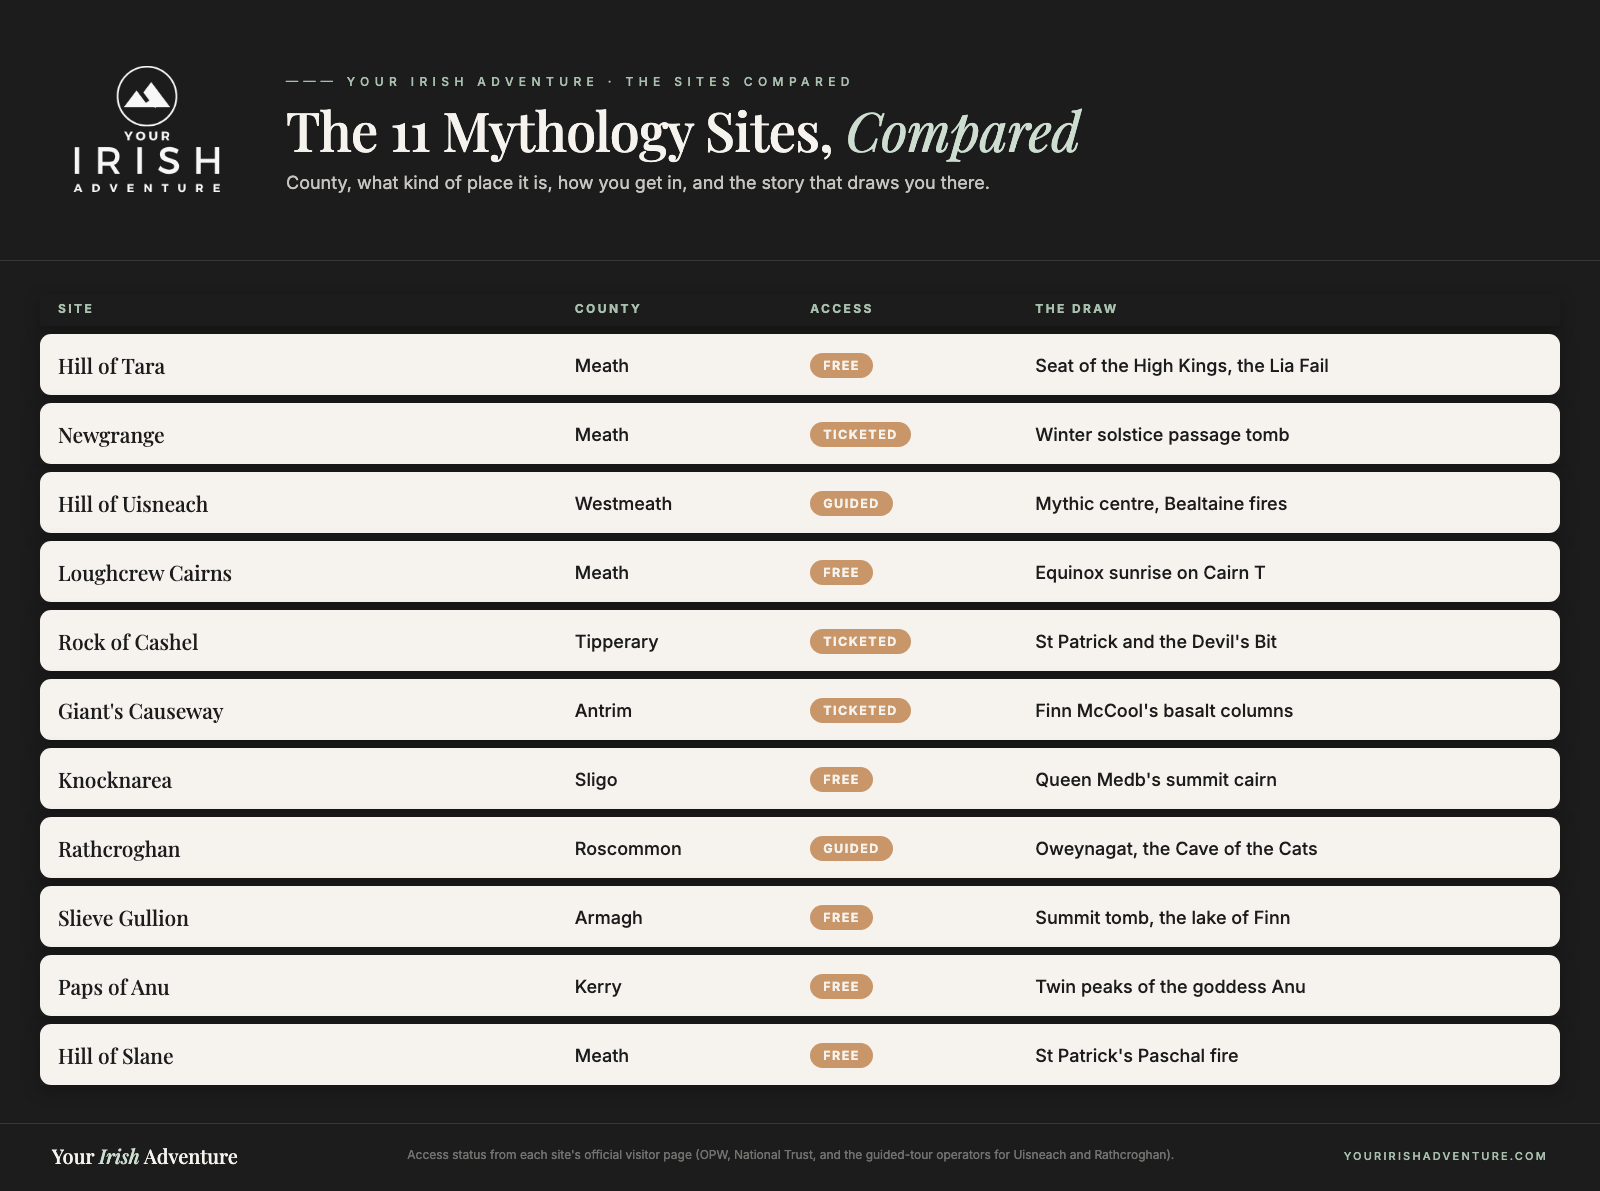Click the Armagh county cell
1600x1191 pixels.
tap(608, 918)
